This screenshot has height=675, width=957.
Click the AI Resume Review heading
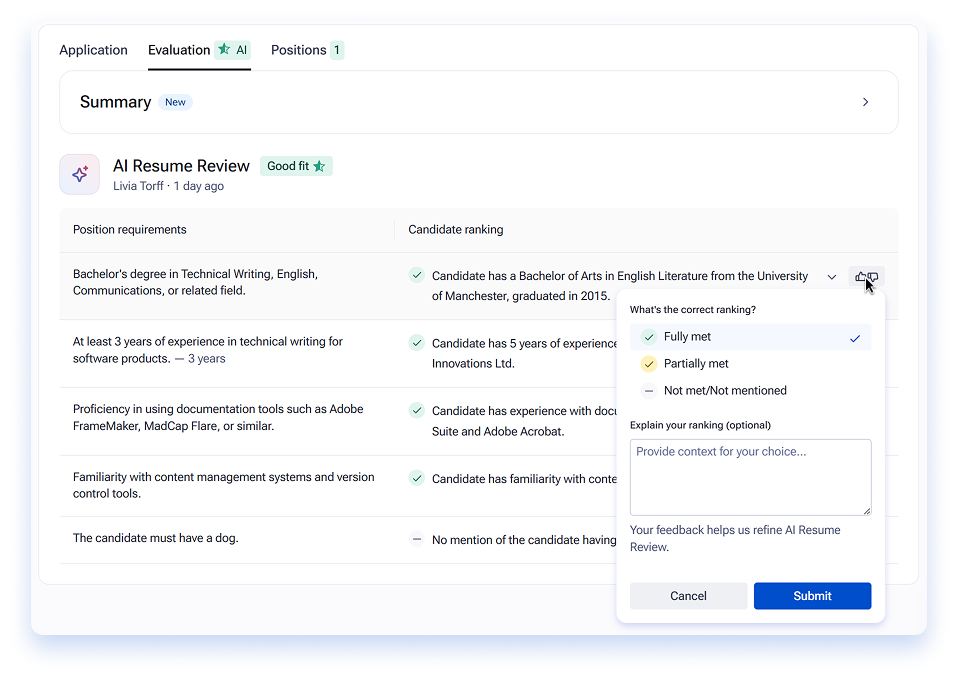click(x=181, y=166)
